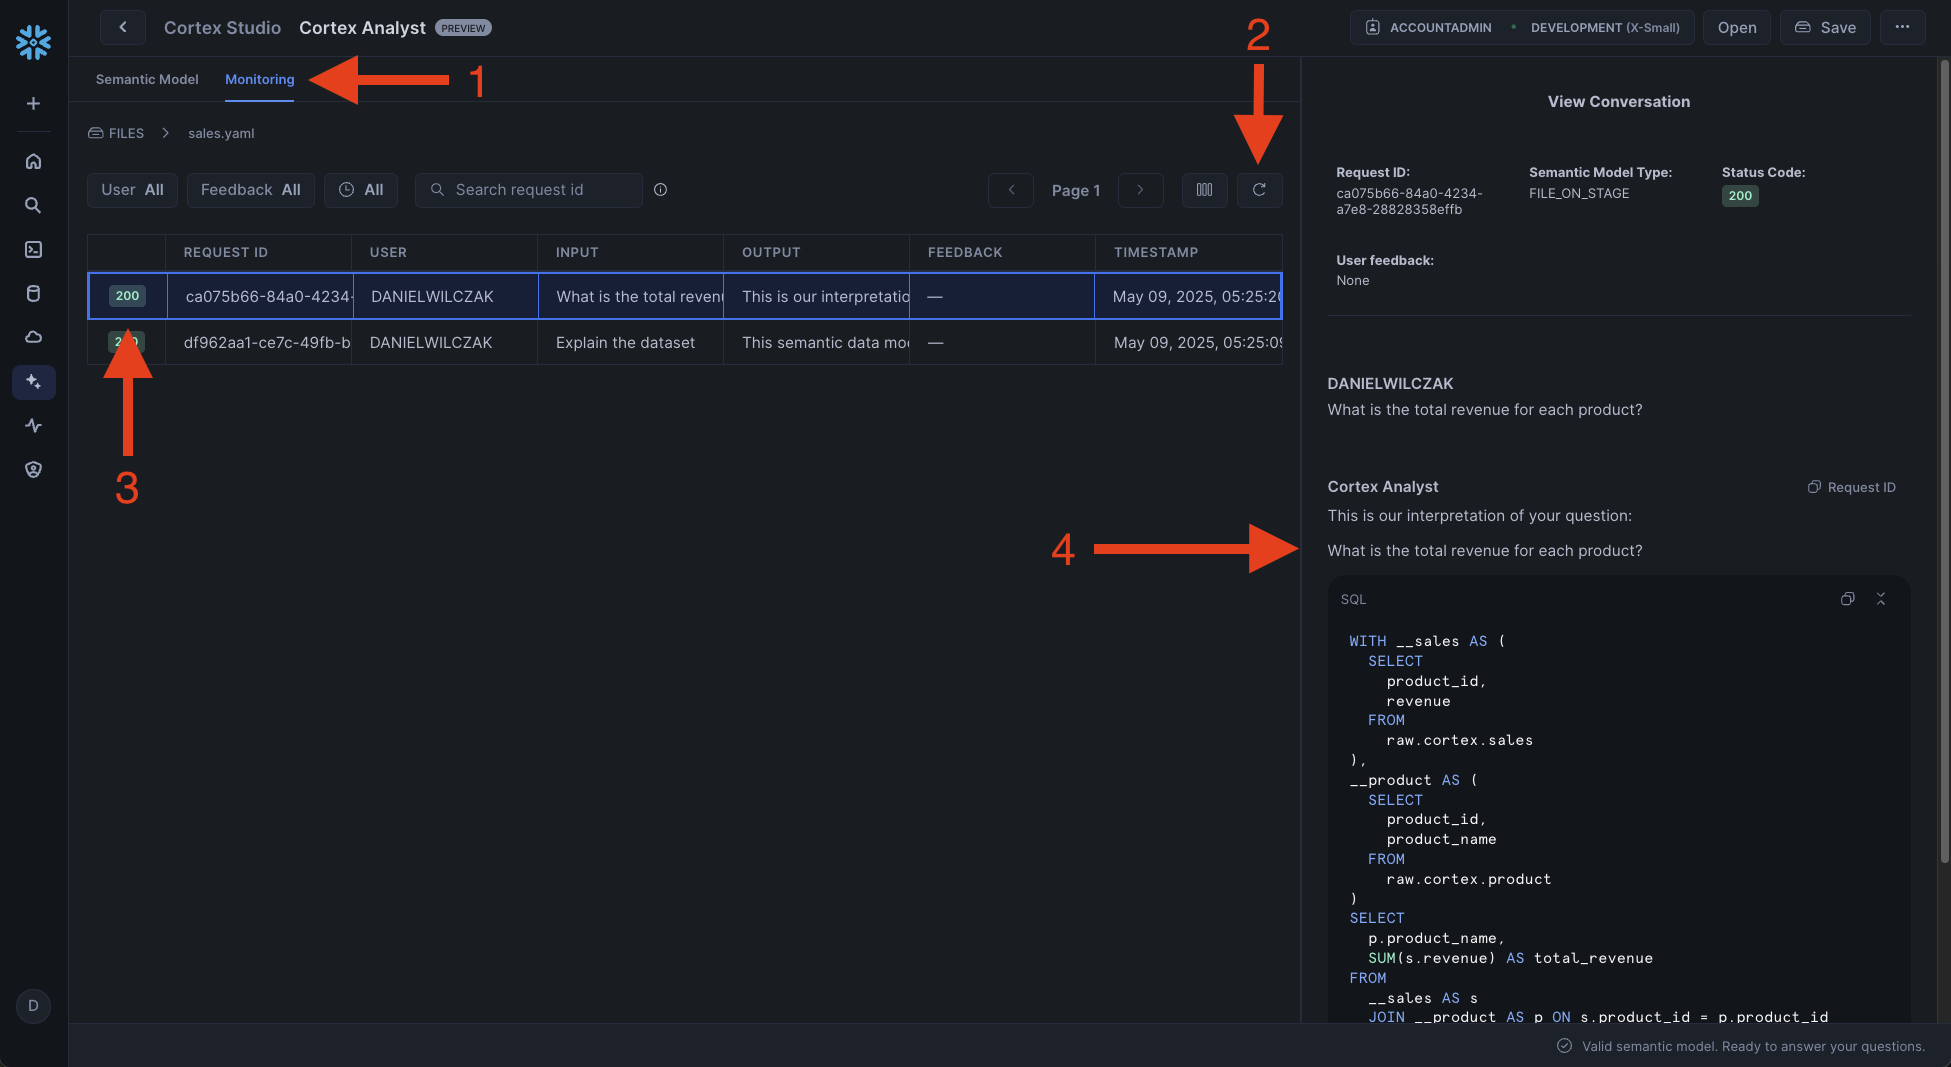The width and height of the screenshot is (1951, 1067).
Task: Click the refresh requests icon
Action: [x=1259, y=190]
